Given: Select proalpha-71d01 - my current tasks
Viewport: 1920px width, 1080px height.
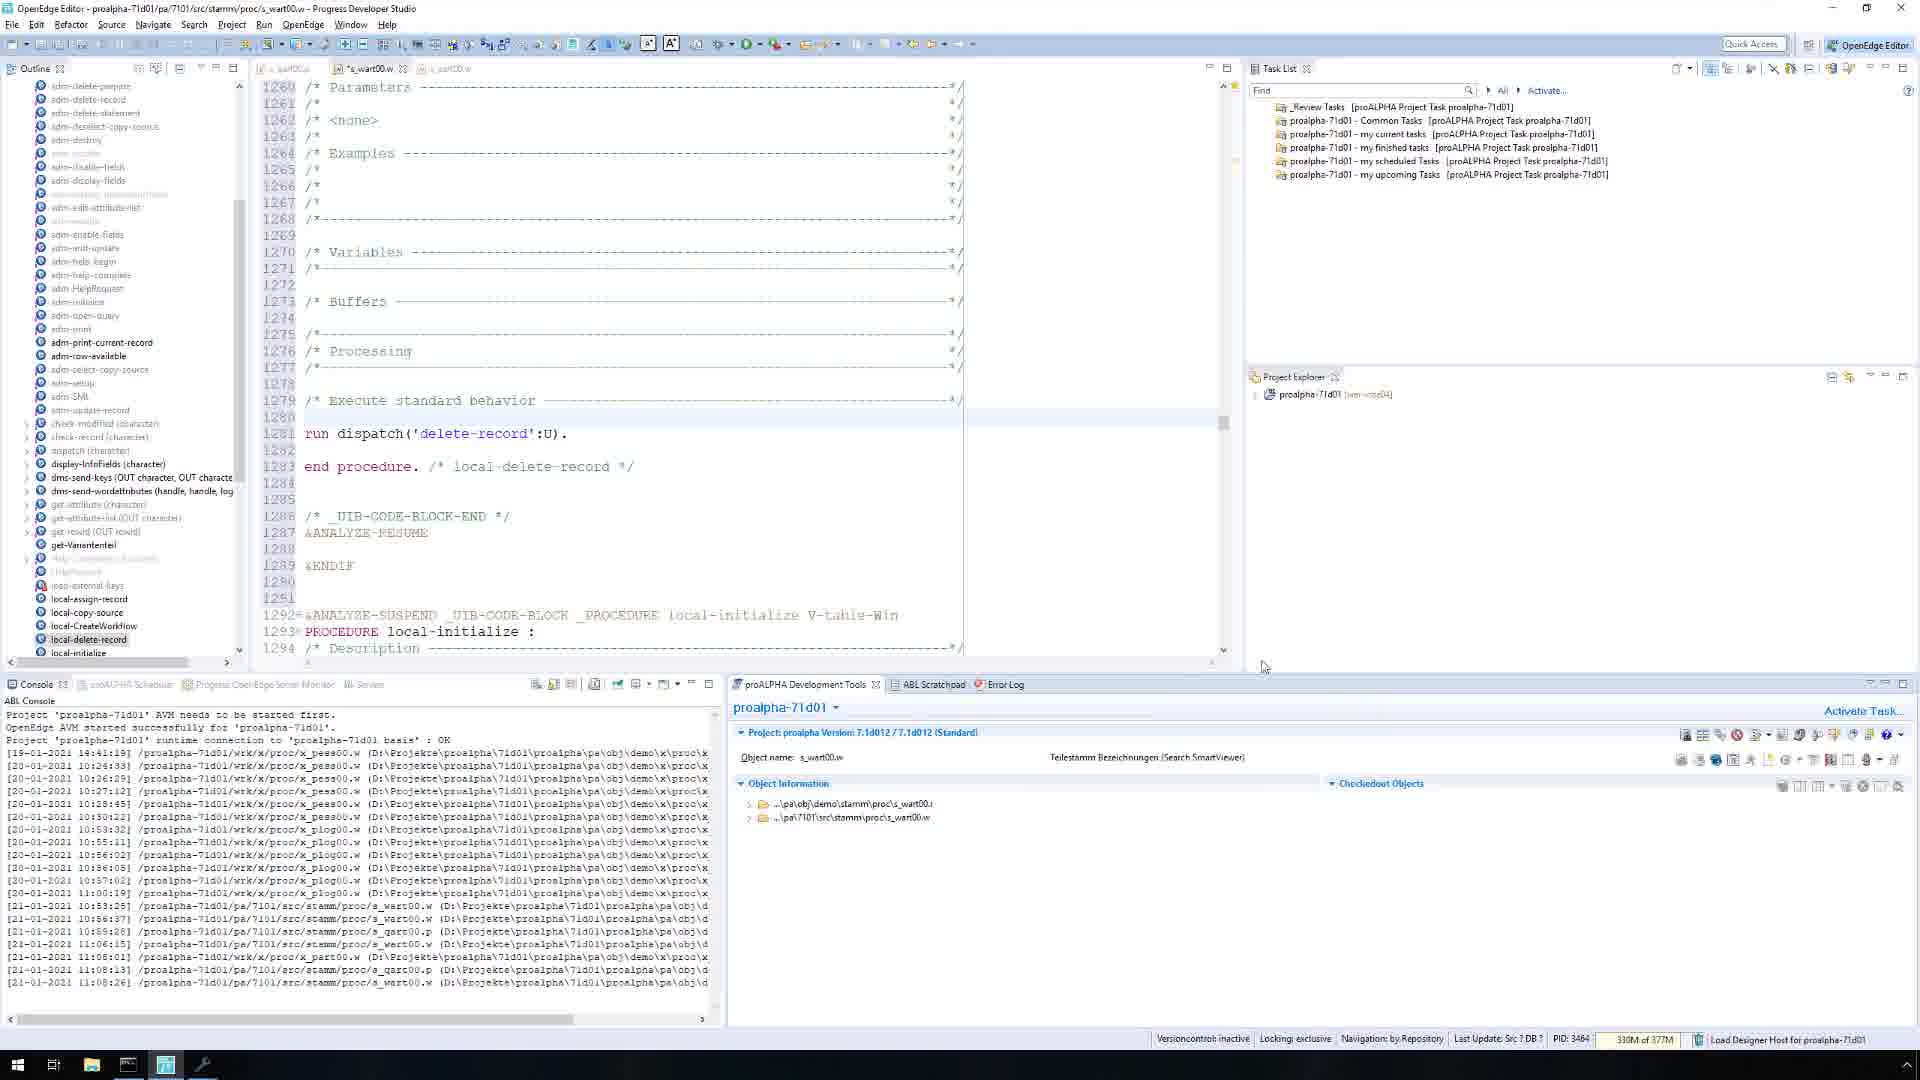Looking at the screenshot, I should point(1441,134).
